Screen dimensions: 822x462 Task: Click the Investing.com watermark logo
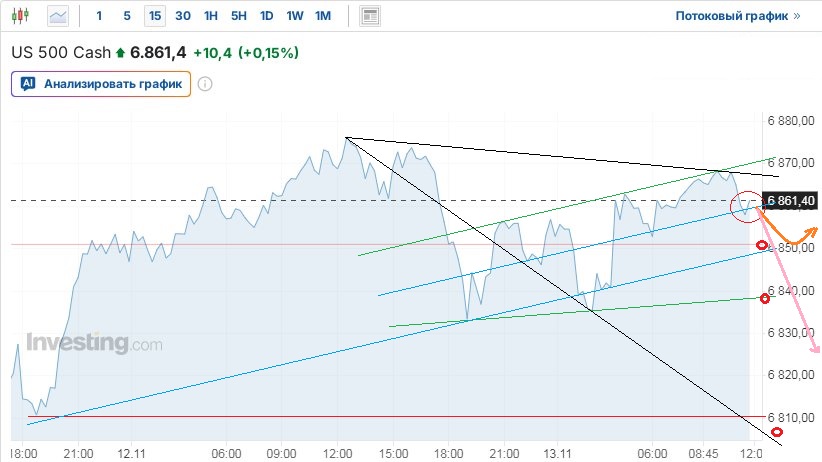[x=93, y=343]
